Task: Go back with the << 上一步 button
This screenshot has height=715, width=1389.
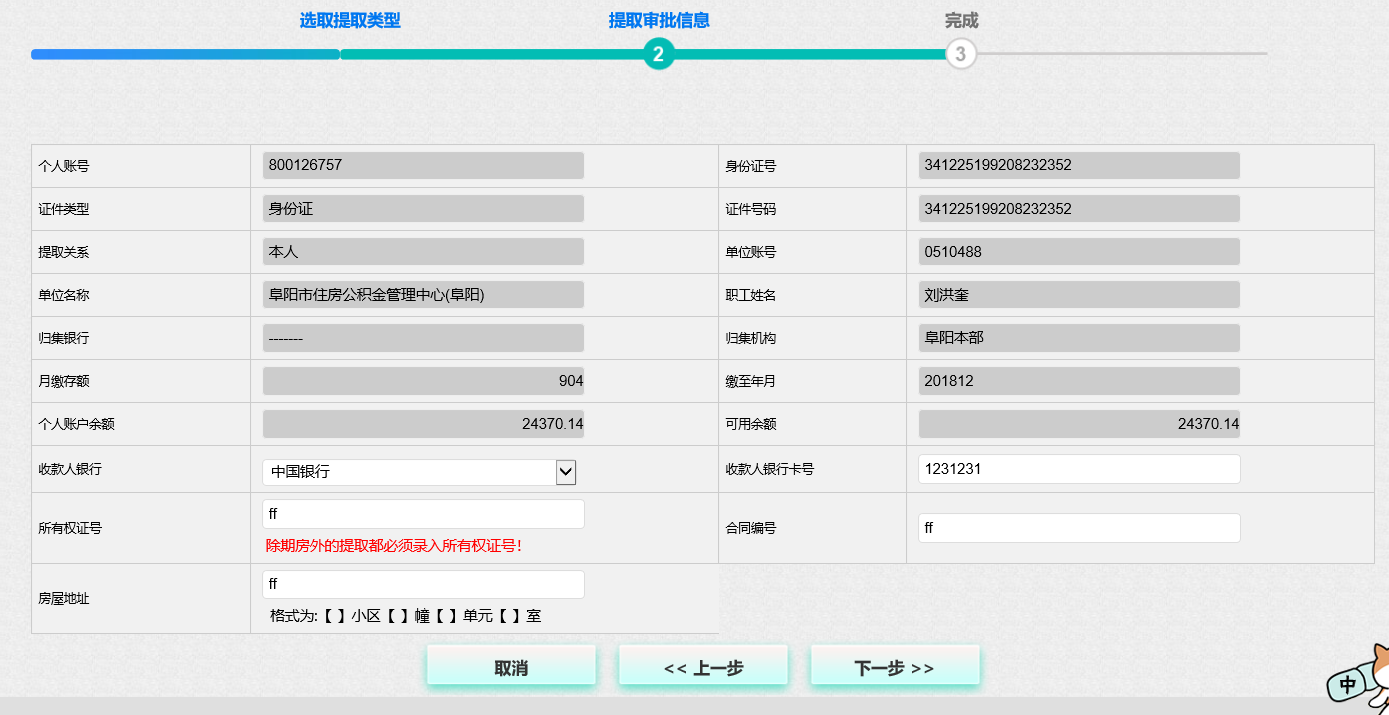Action: tap(703, 668)
